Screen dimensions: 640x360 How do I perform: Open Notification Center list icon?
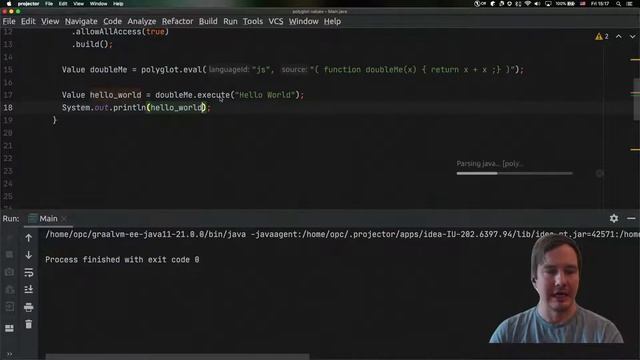coord(630,4)
